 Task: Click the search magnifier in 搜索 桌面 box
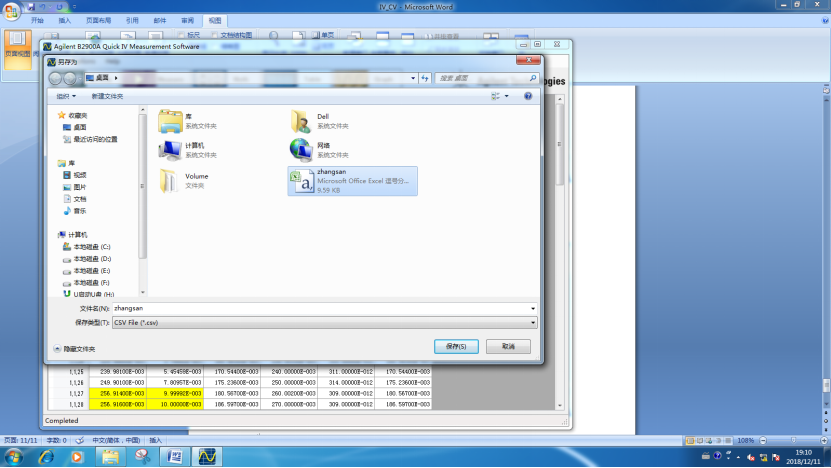[x=533, y=78]
